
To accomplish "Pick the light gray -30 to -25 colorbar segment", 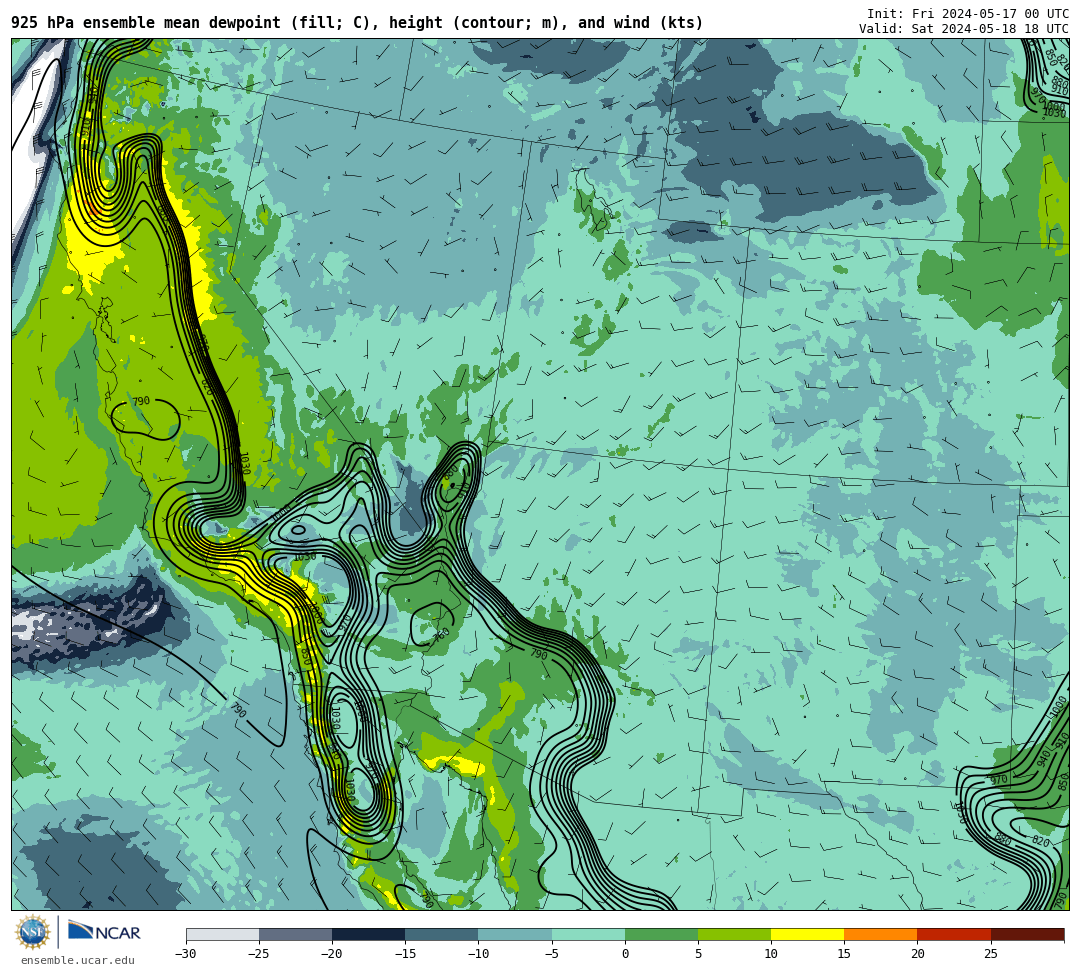I will coord(222,934).
